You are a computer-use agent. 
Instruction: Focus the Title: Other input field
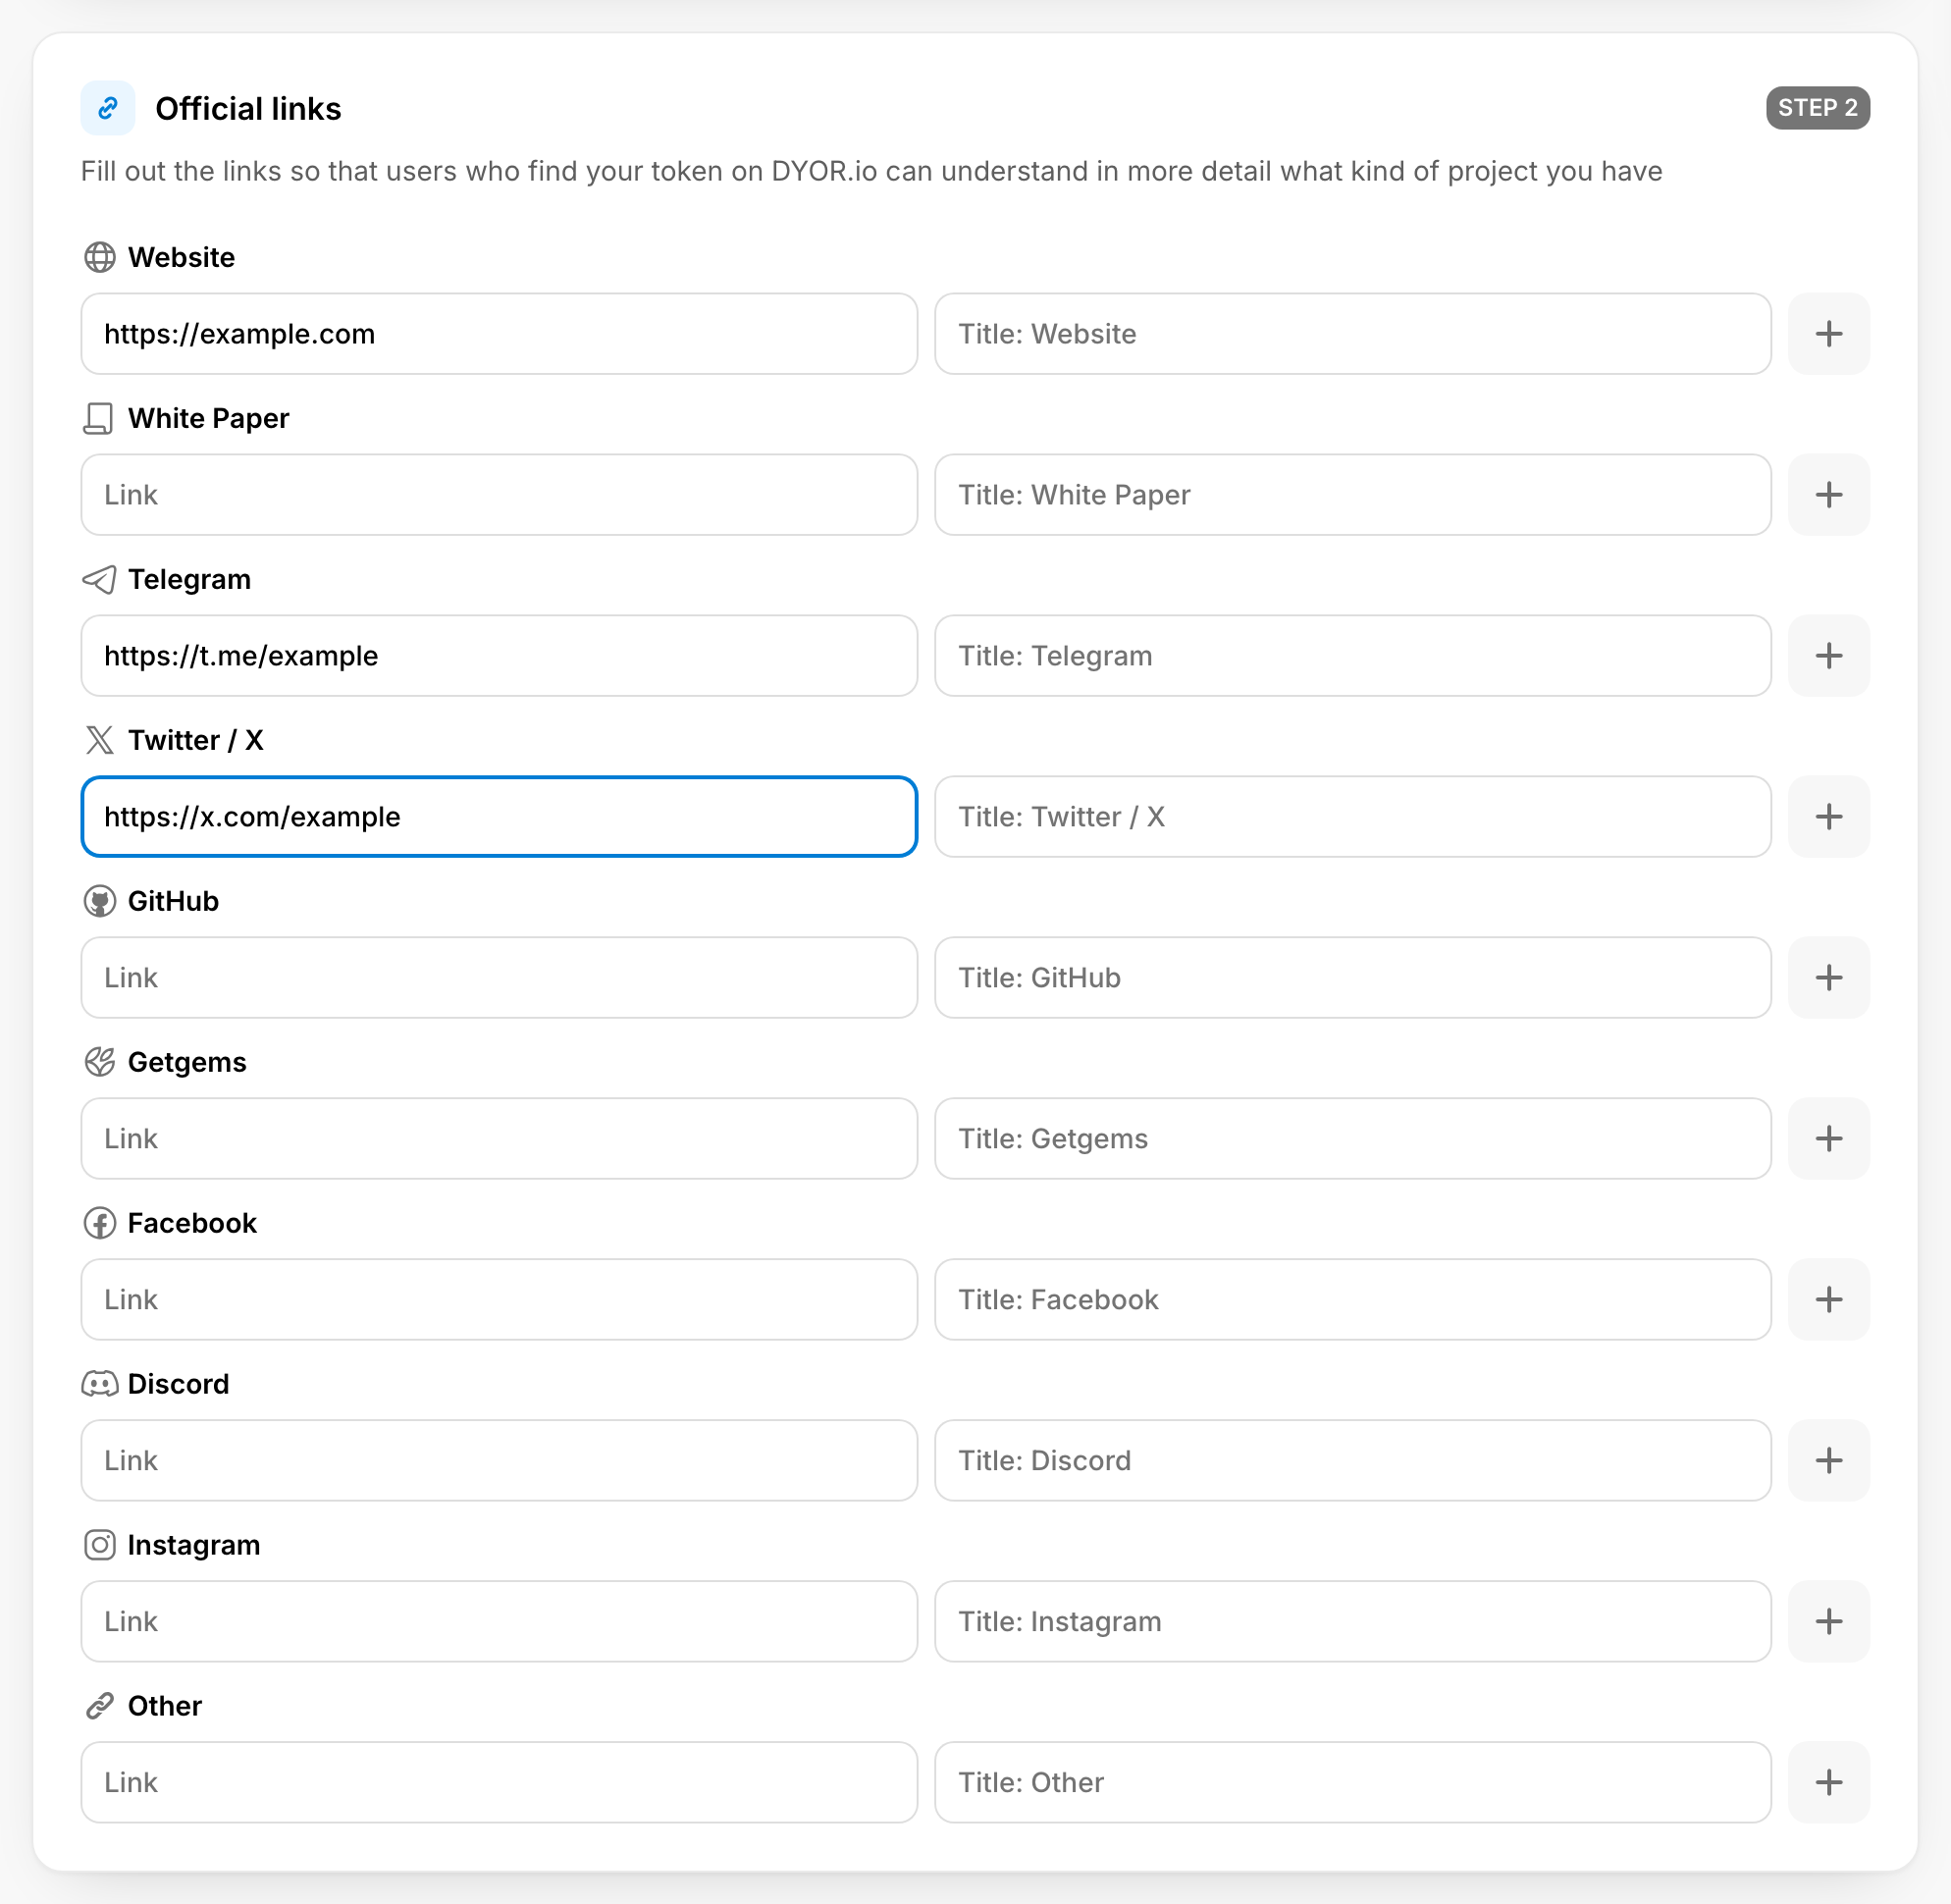[x=1353, y=1783]
